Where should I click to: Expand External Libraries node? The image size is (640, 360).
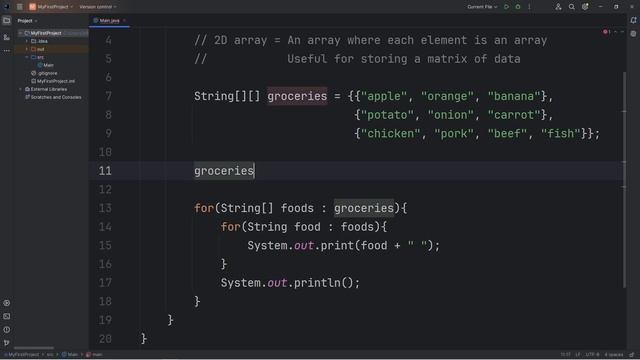(x=20, y=89)
